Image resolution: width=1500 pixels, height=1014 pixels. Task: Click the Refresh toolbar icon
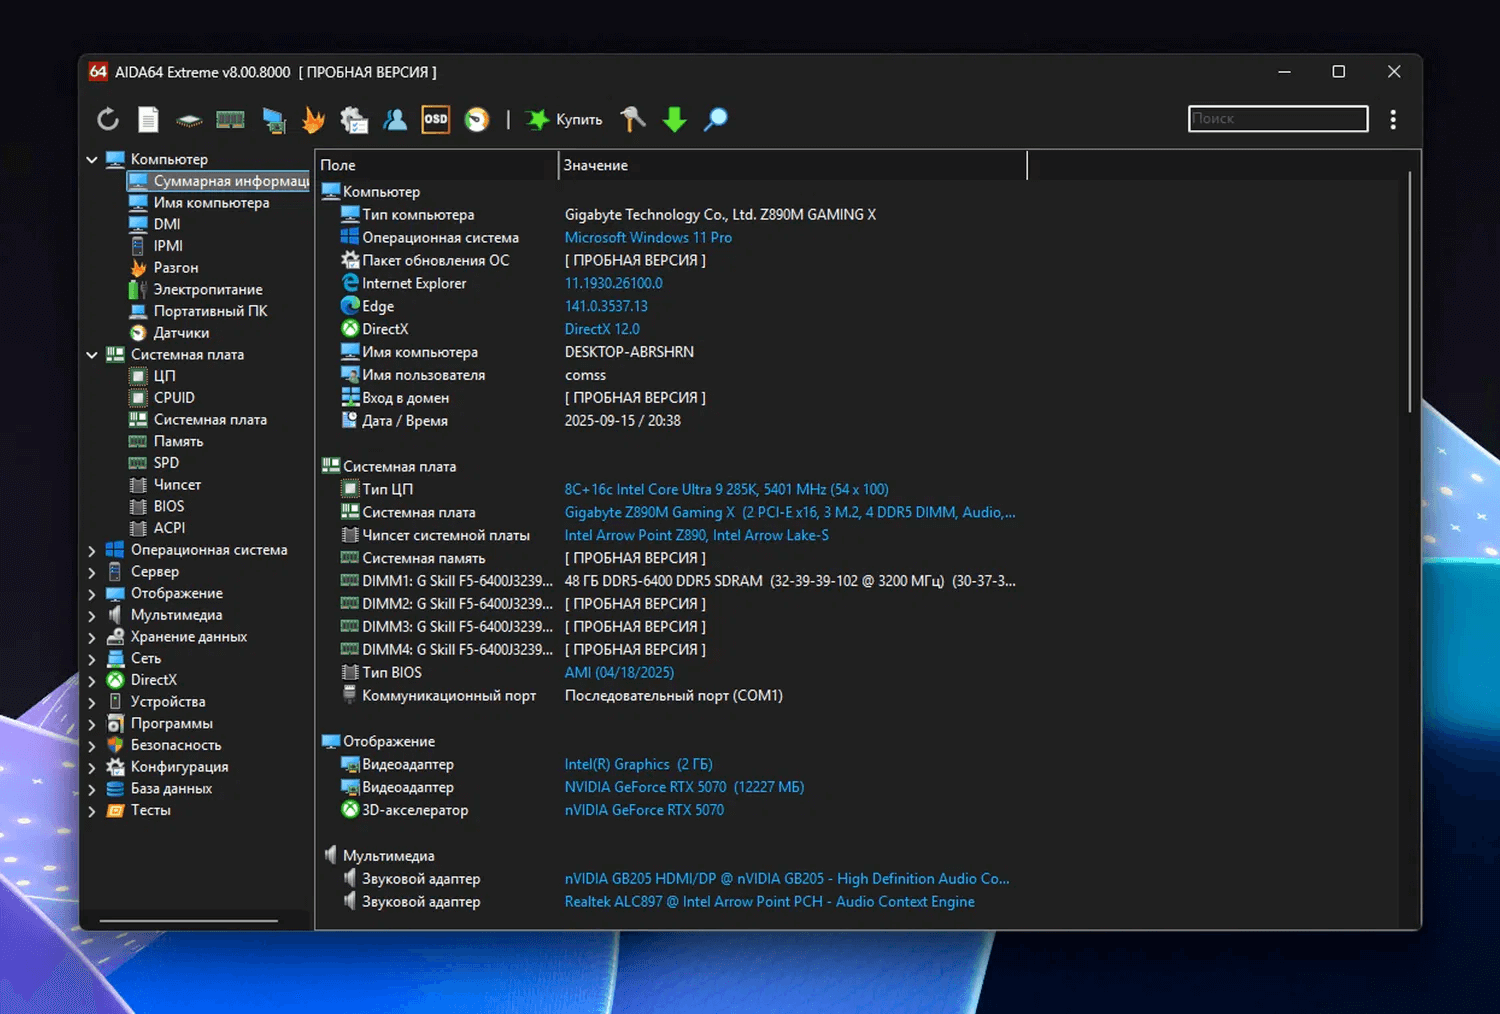coord(108,120)
